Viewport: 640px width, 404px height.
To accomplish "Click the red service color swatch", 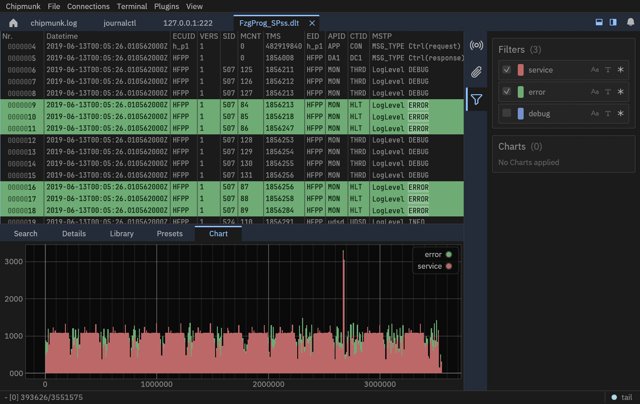I will click(x=520, y=70).
